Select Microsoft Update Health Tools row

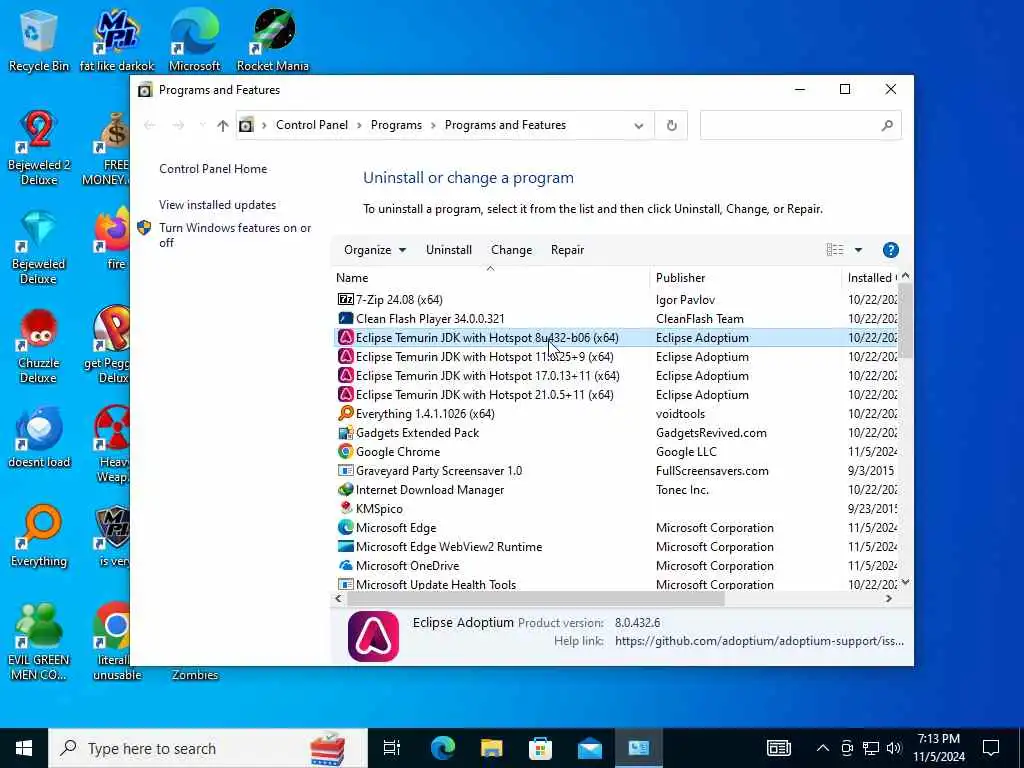(616, 584)
